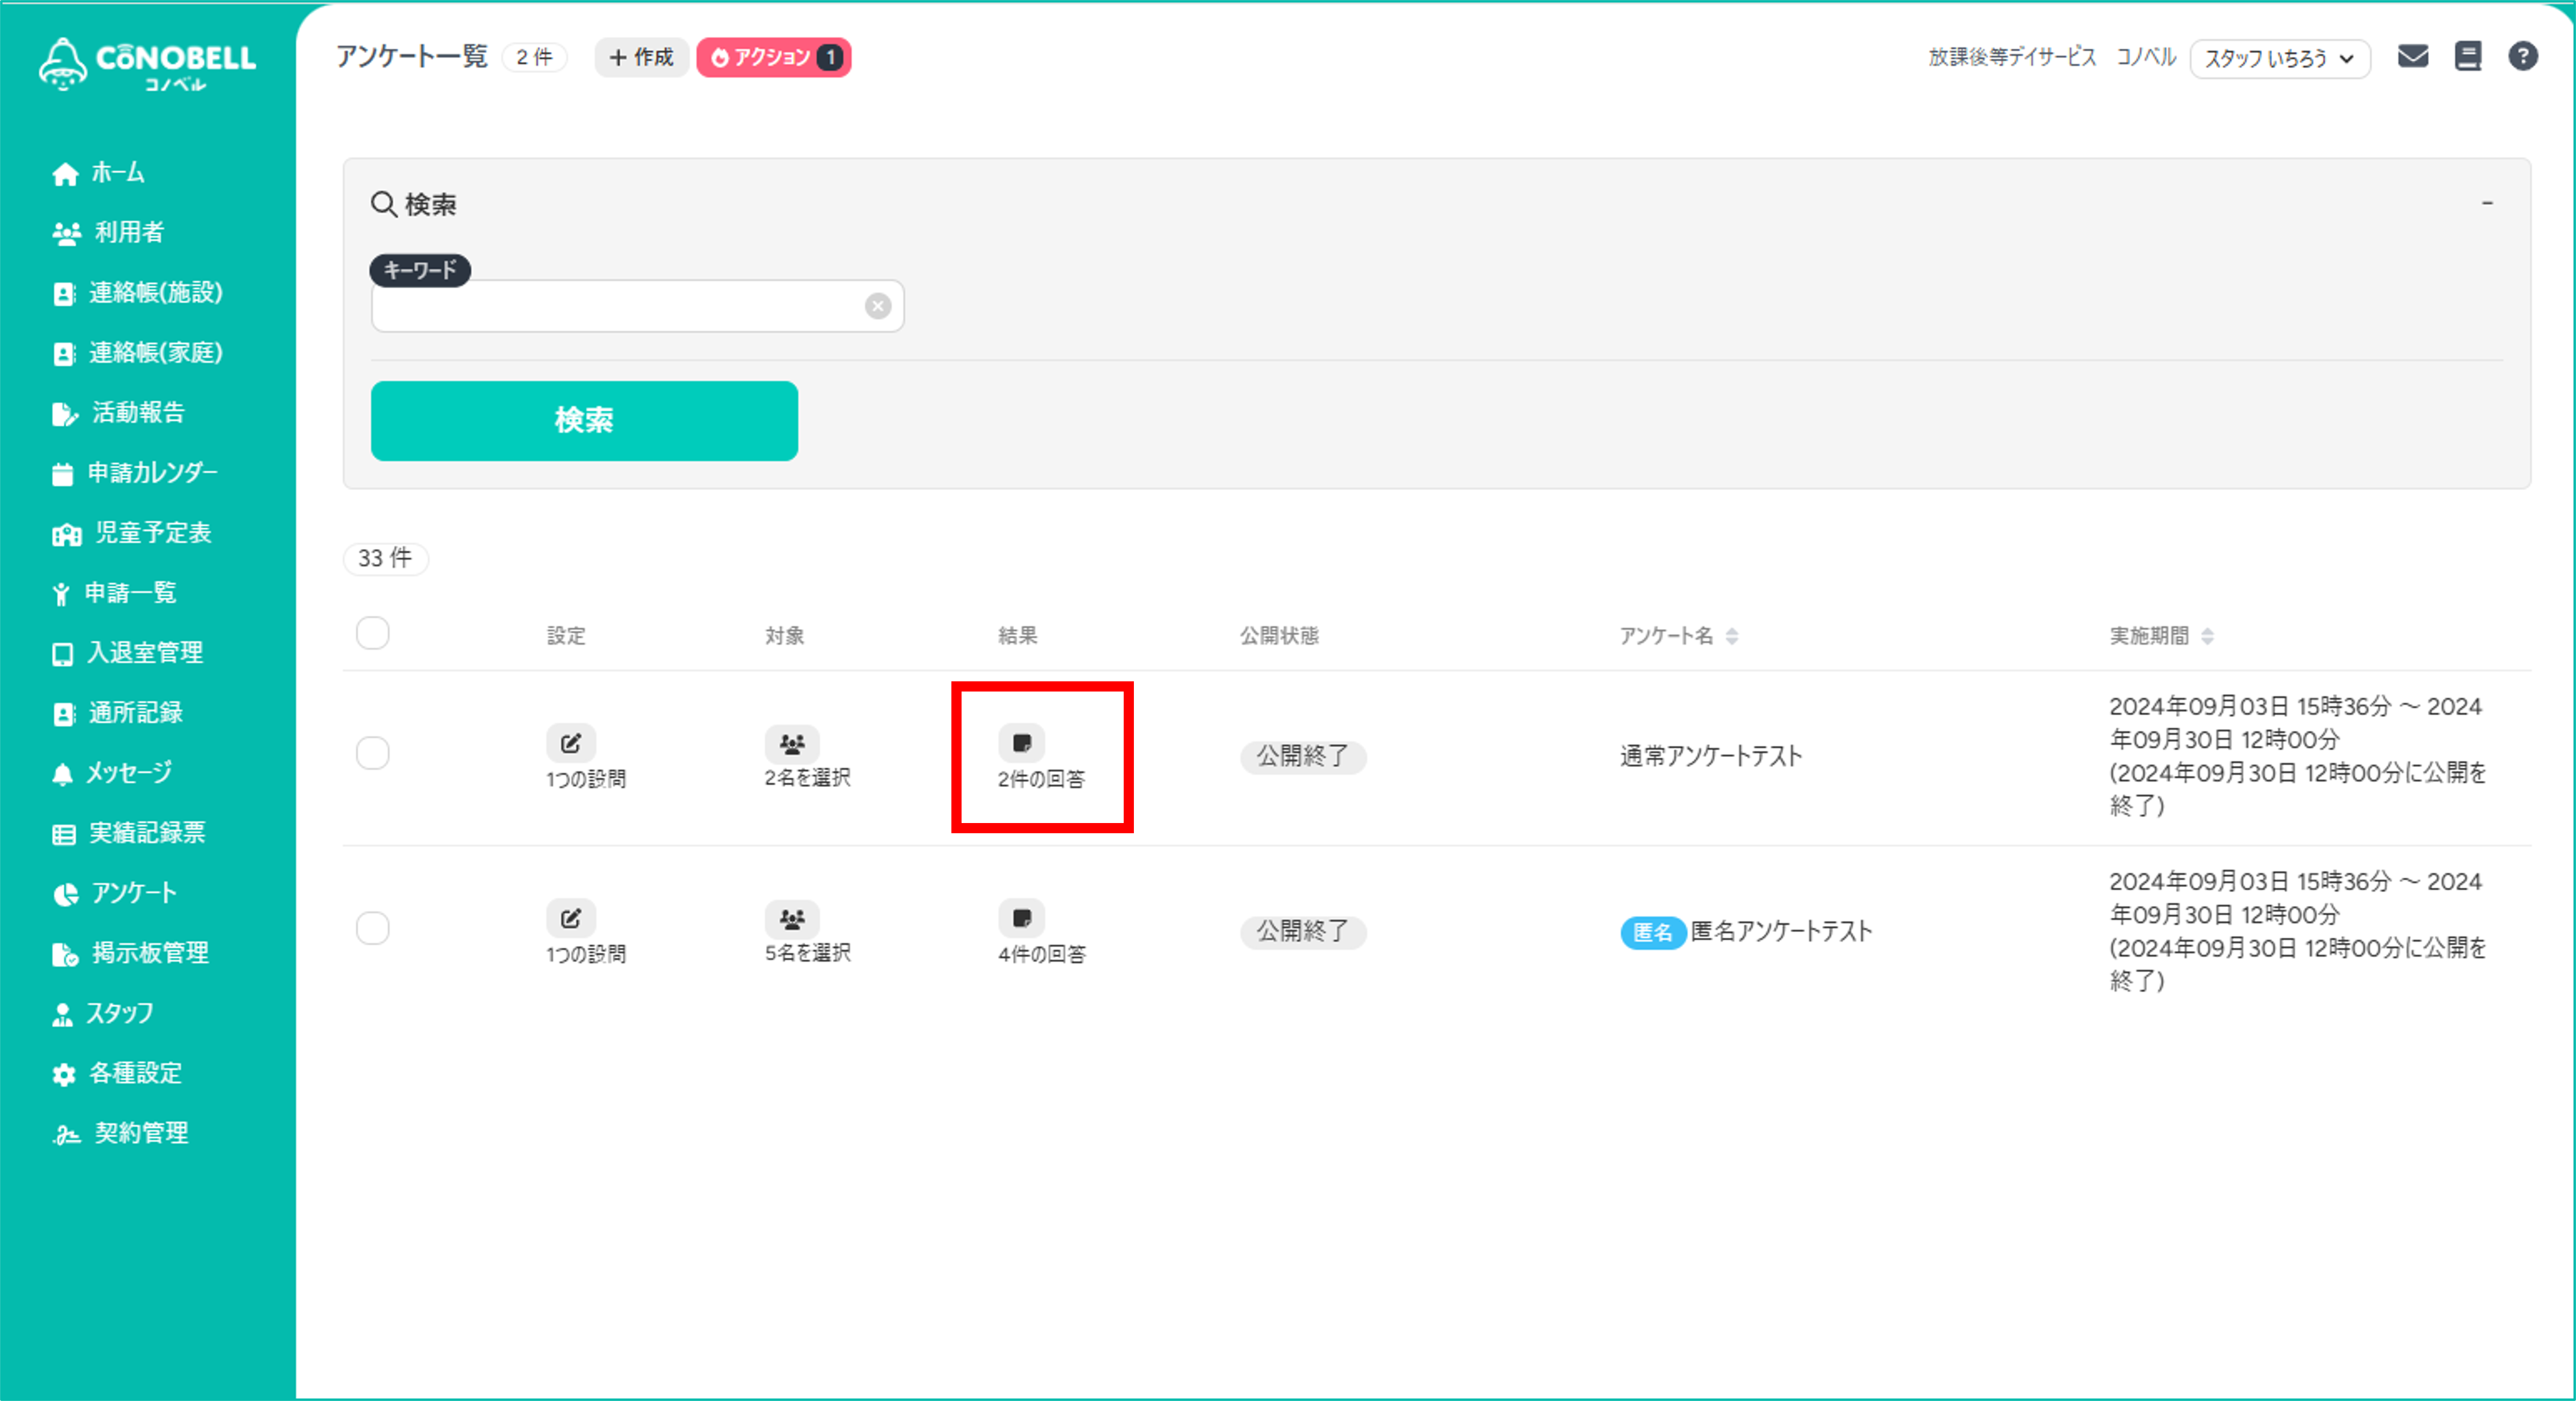2576x1401 pixels.
Task: Go to 連絡帳(家庭)
Action: (x=137, y=353)
